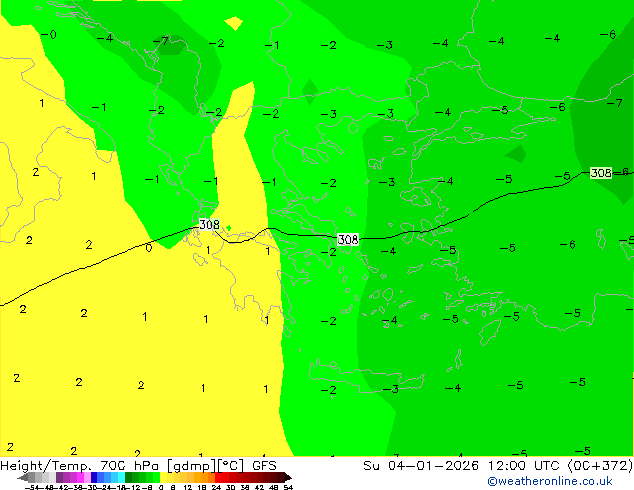Image resolution: width=634 pixels, height=490 pixels.
Task: Click the "-0" temperature label on map
Action: pyautogui.click(x=49, y=35)
